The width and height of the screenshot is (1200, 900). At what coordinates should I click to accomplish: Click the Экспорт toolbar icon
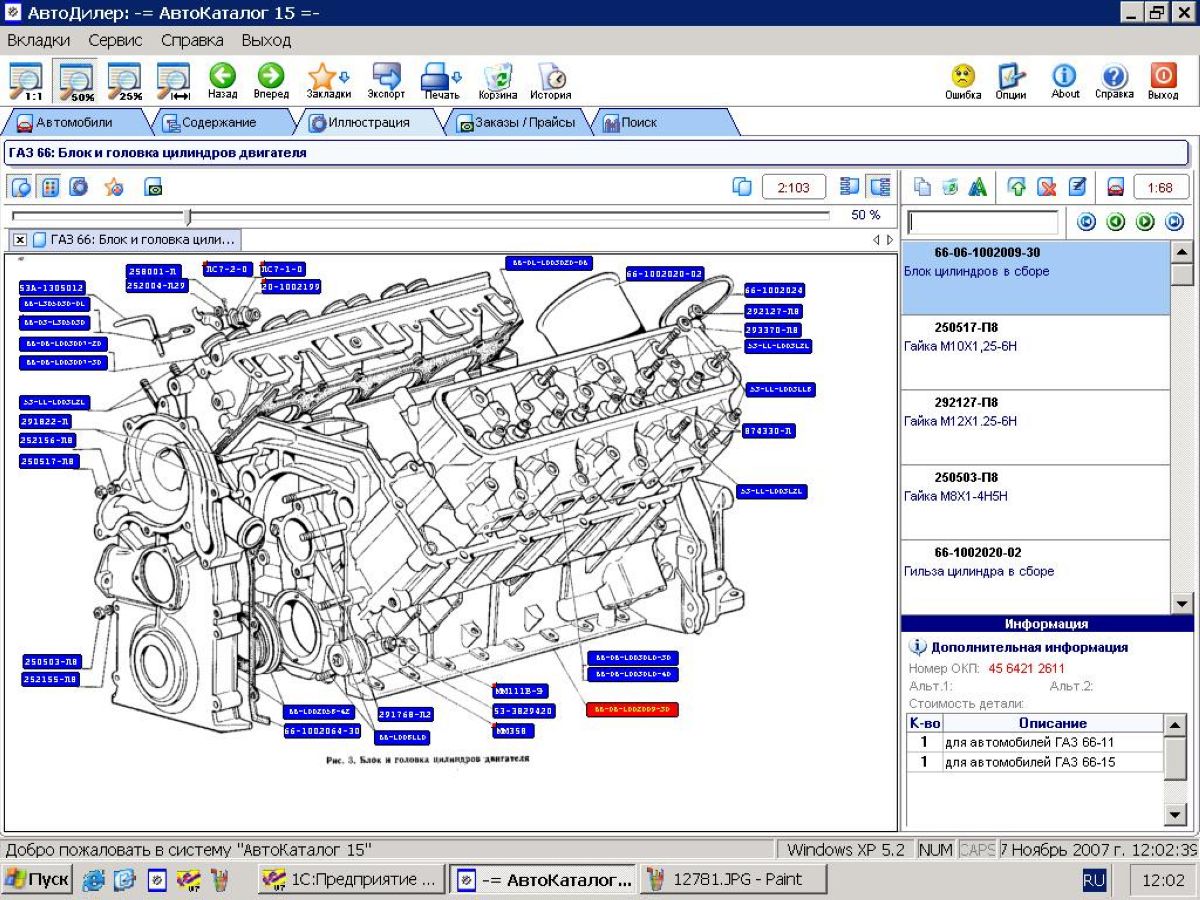click(386, 82)
